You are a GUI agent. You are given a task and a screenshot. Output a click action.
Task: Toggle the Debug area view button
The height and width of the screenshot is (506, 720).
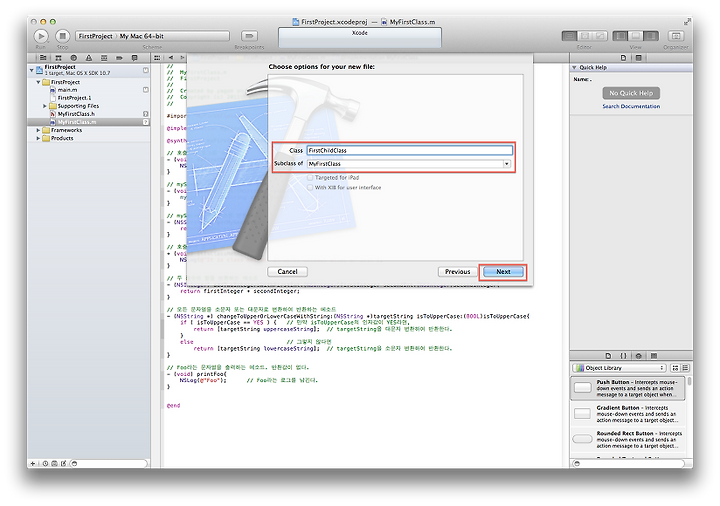pos(636,36)
